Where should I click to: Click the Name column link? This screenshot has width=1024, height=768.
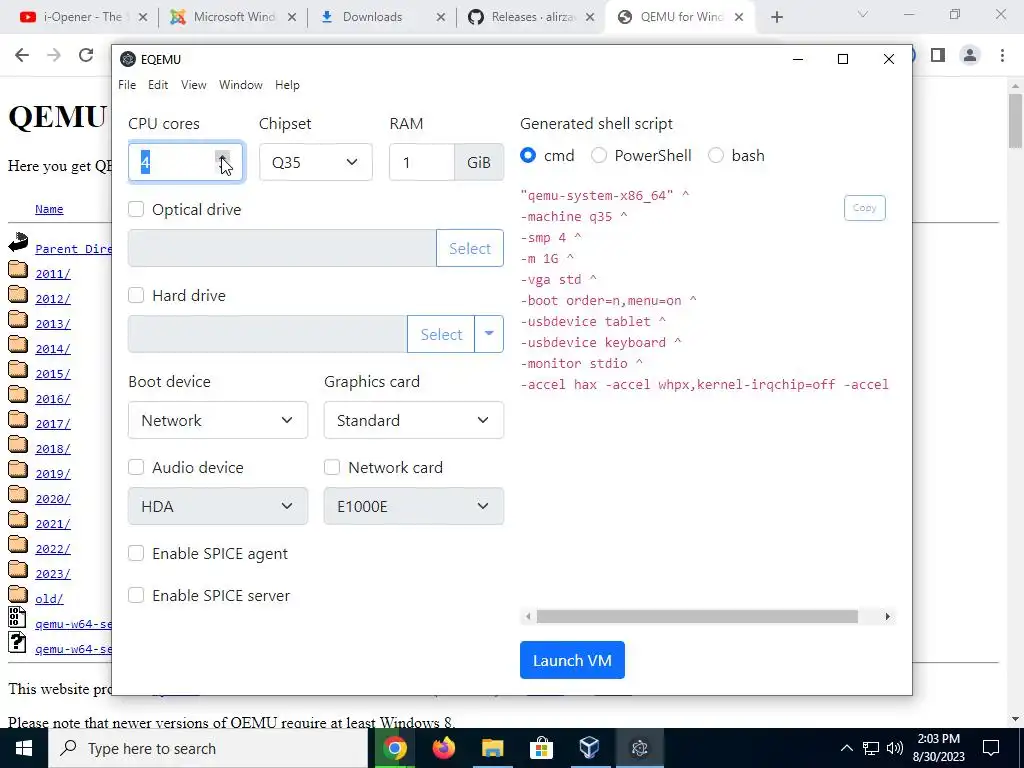49,209
